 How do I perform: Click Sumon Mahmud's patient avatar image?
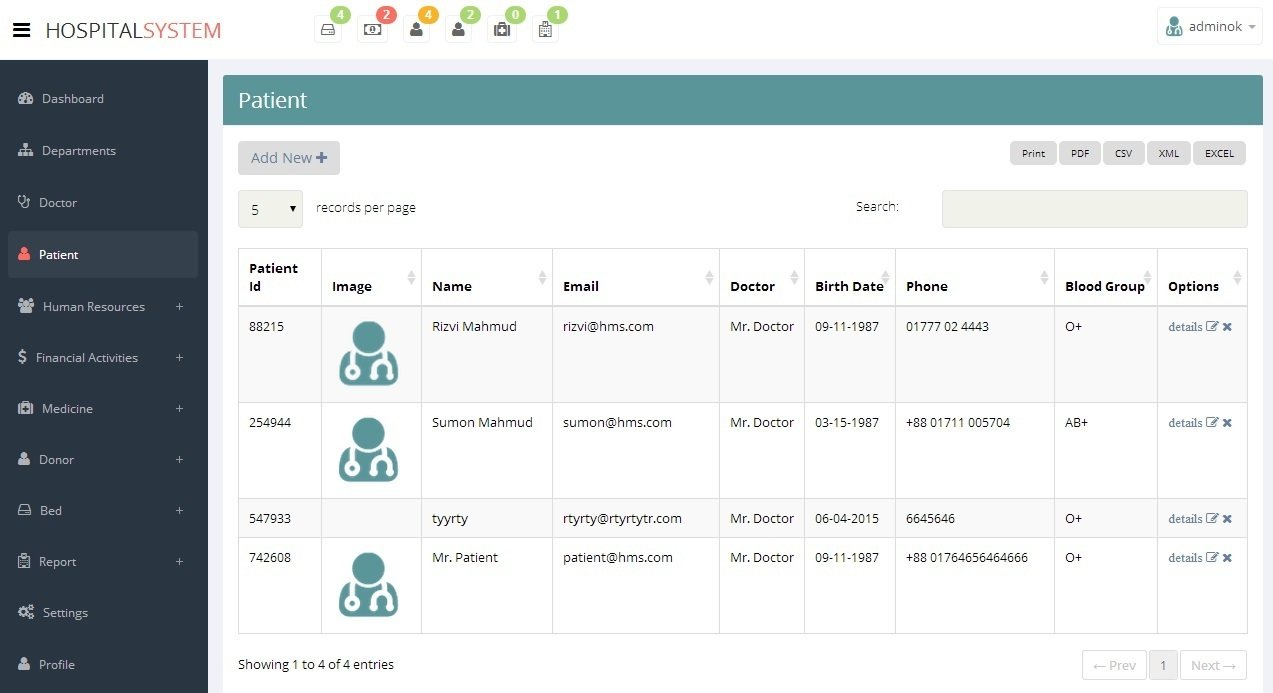(369, 449)
